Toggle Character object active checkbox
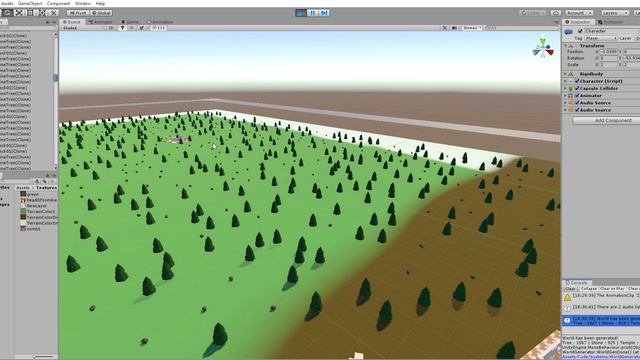Screen dimensions: 640x360 pyautogui.click(x=580, y=31)
